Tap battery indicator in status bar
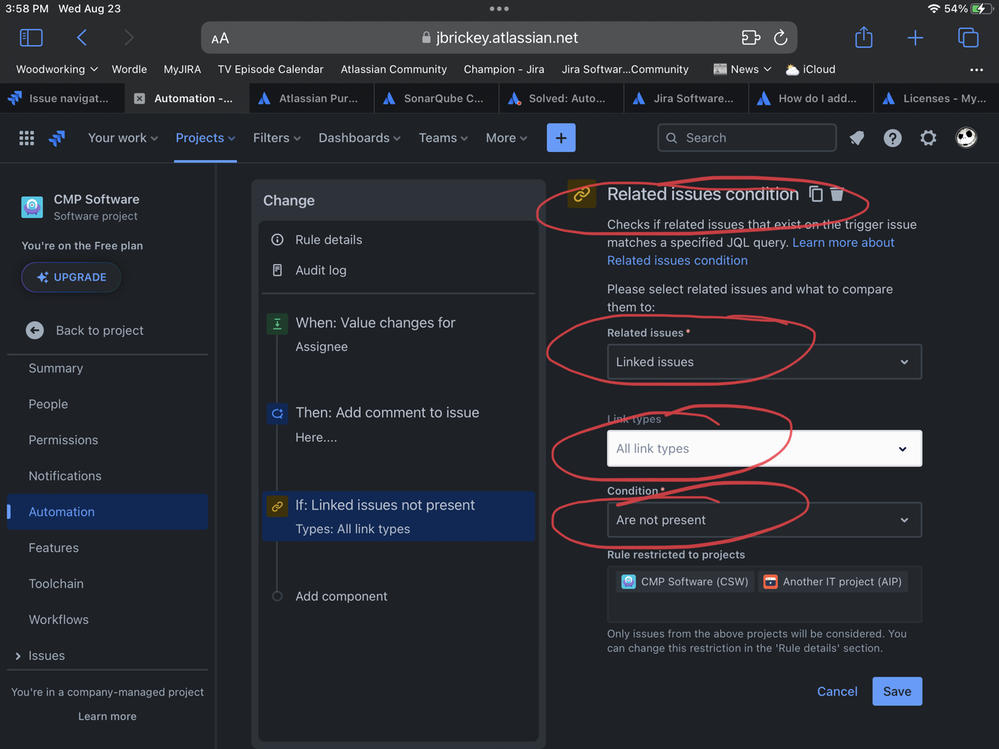 pyautogui.click(x=980, y=8)
